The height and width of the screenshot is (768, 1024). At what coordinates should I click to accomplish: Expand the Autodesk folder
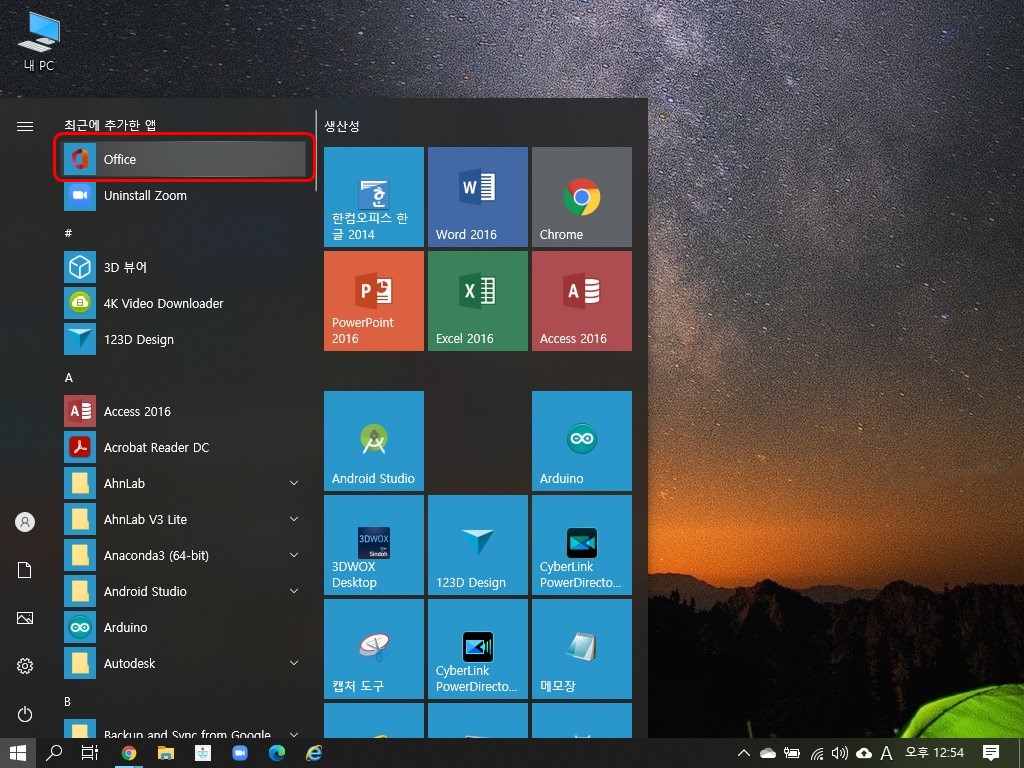point(184,663)
